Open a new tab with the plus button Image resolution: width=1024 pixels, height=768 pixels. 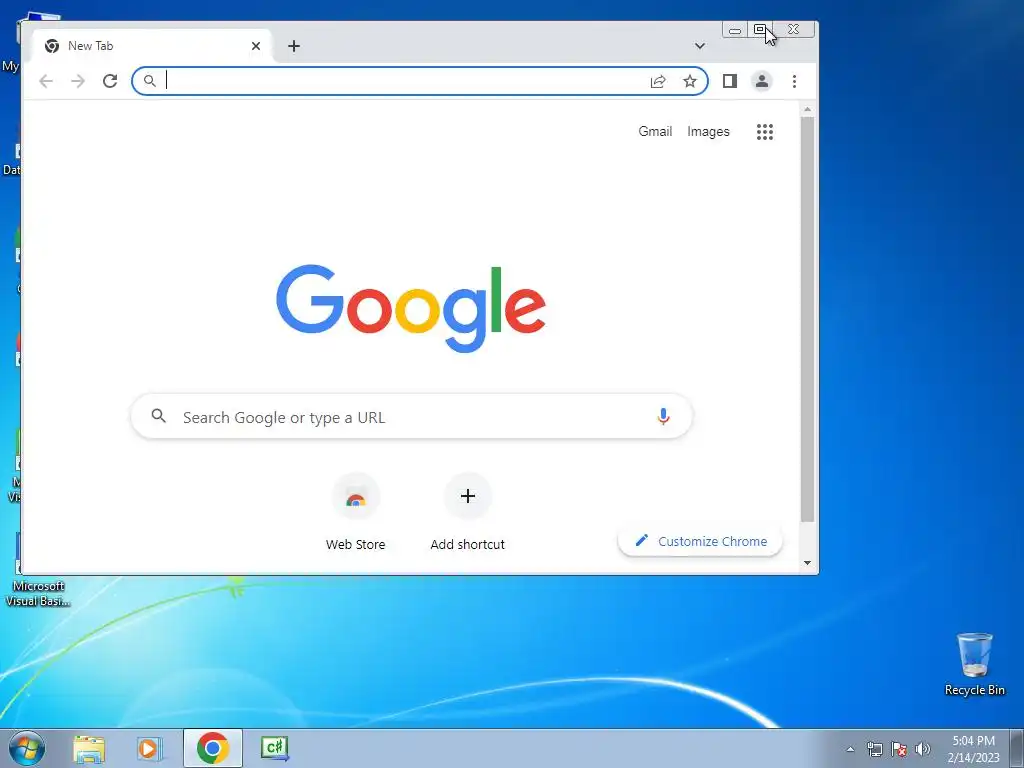[294, 46]
